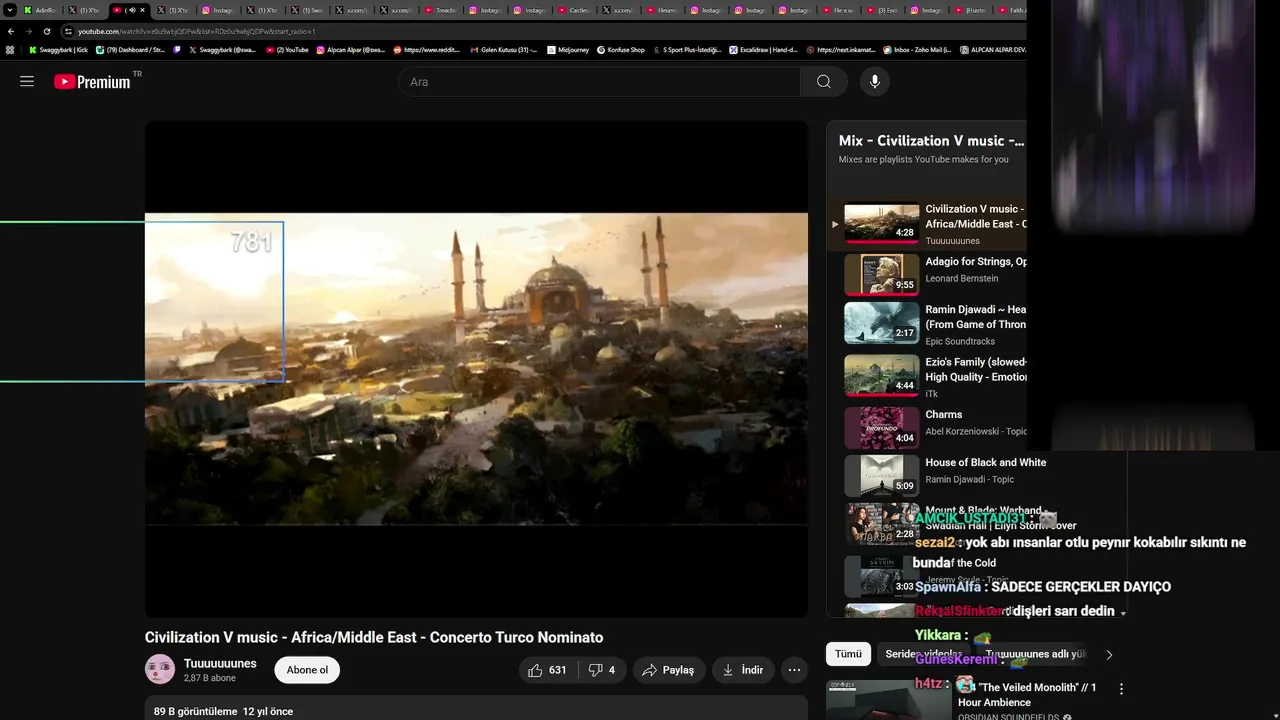Open the tab search dropdown arrow
This screenshot has height=720, width=1280.
tap(10, 10)
